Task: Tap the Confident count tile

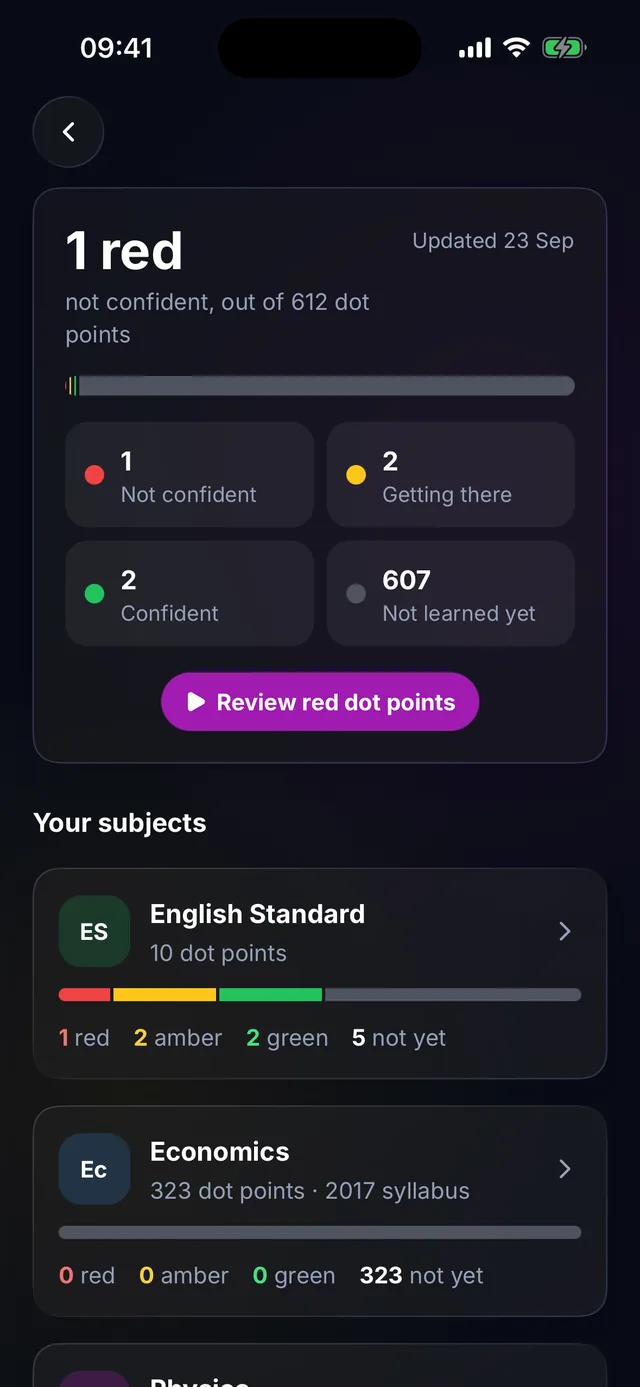Action: (189, 594)
